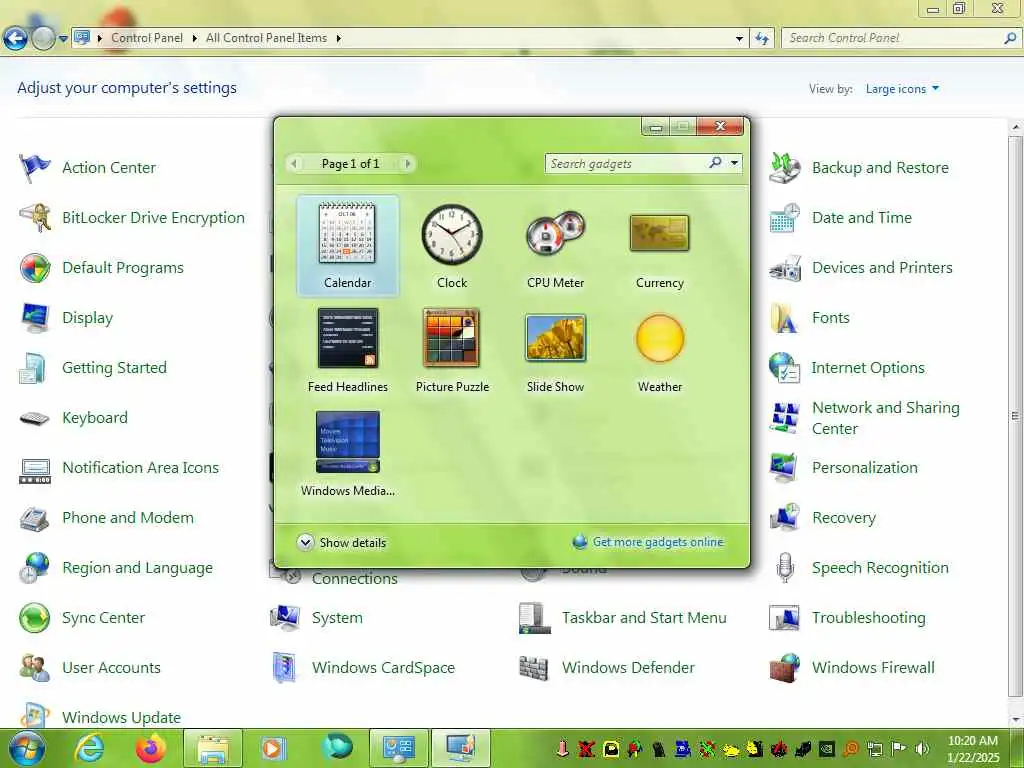Open Internet Options link
1024x768 pixels.
pyautogui.click(x=868, y=368)
